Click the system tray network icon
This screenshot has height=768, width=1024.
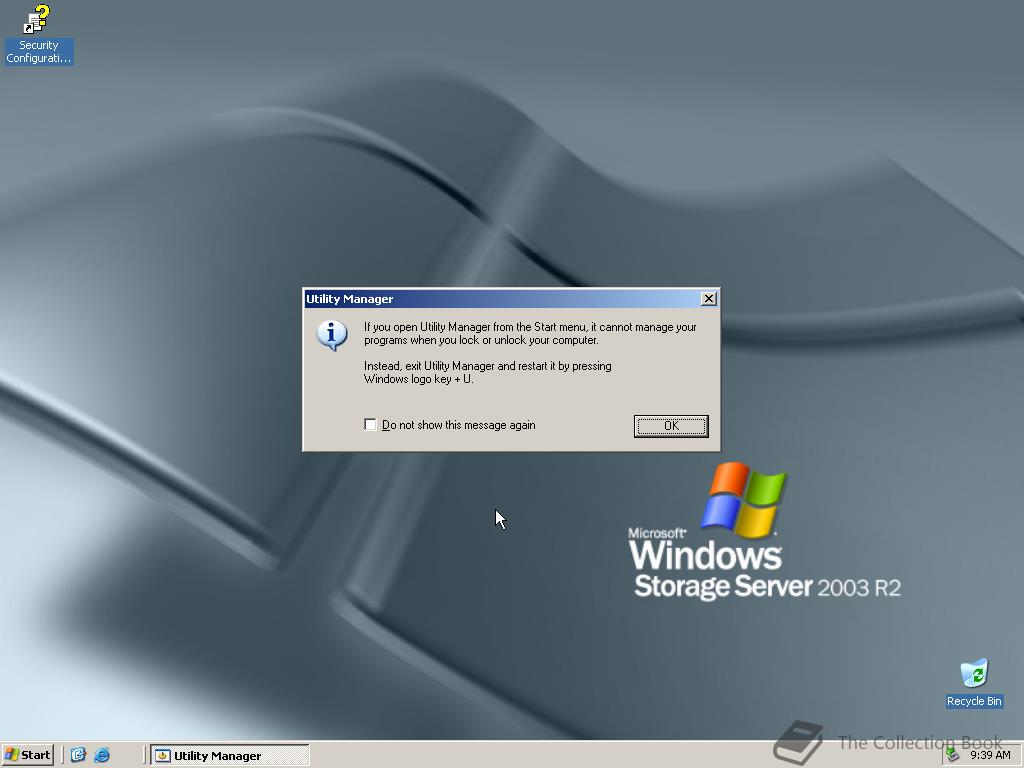click(x=953, y=755)
